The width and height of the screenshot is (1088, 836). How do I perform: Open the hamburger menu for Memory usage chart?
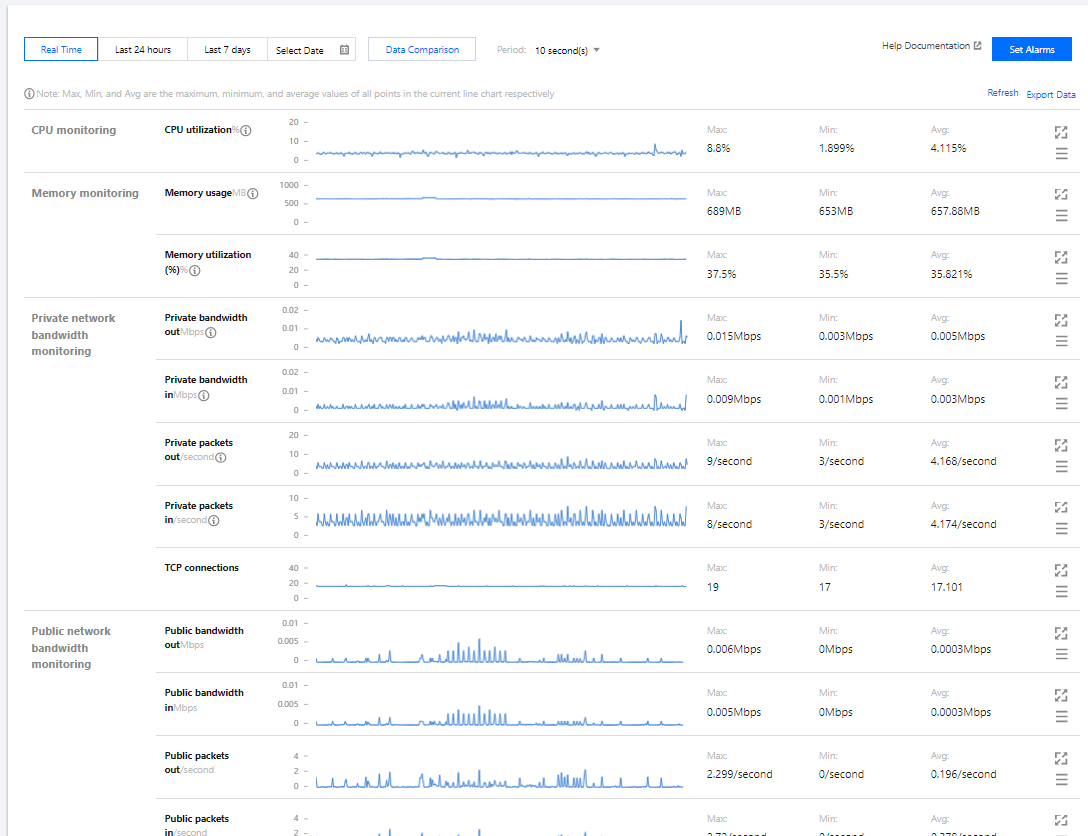point(1061,216)
